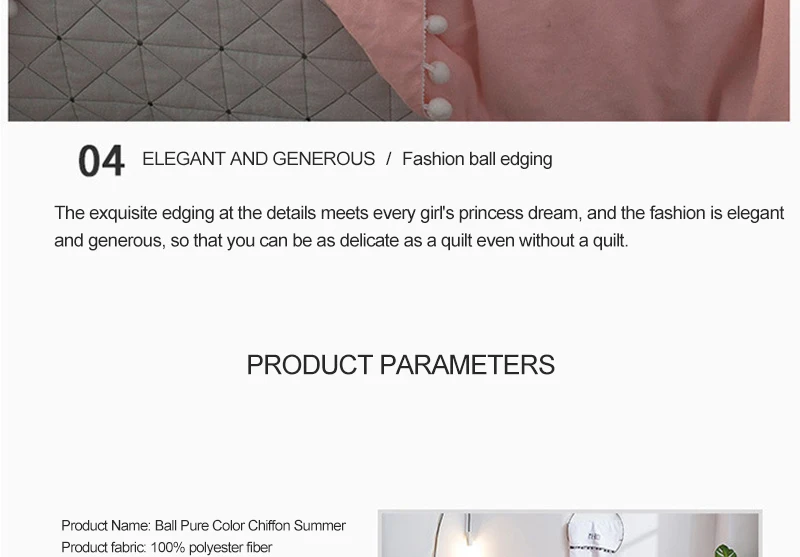The height and width of the screenshot is (557, 800).
Task: Click the gray diamond-quilted fabric area
Action: tap(194, 61)
